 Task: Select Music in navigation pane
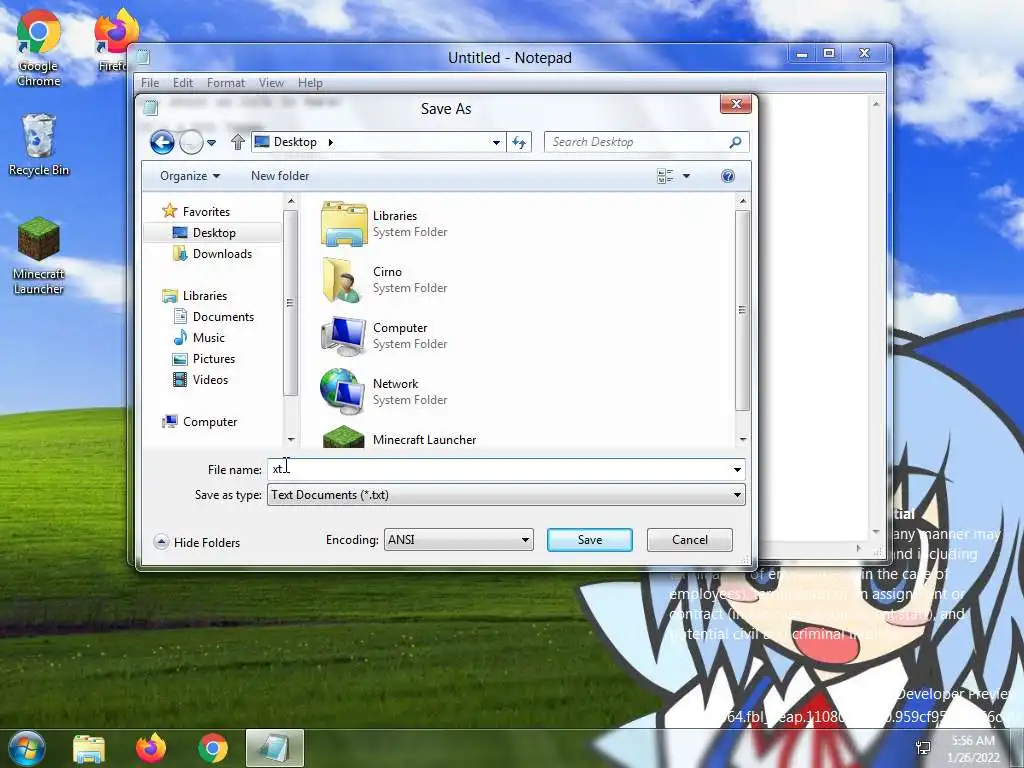(208, 338)
